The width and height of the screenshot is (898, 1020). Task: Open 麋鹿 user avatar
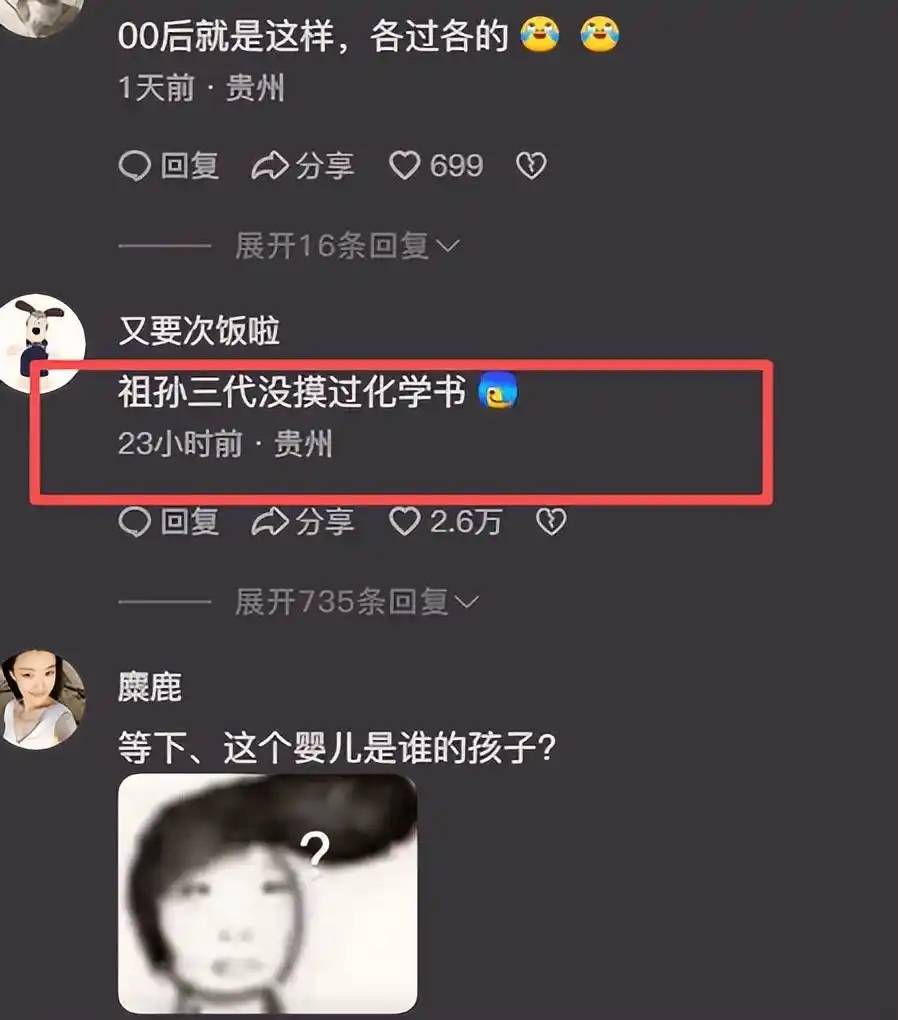click(x=42, y=699)
